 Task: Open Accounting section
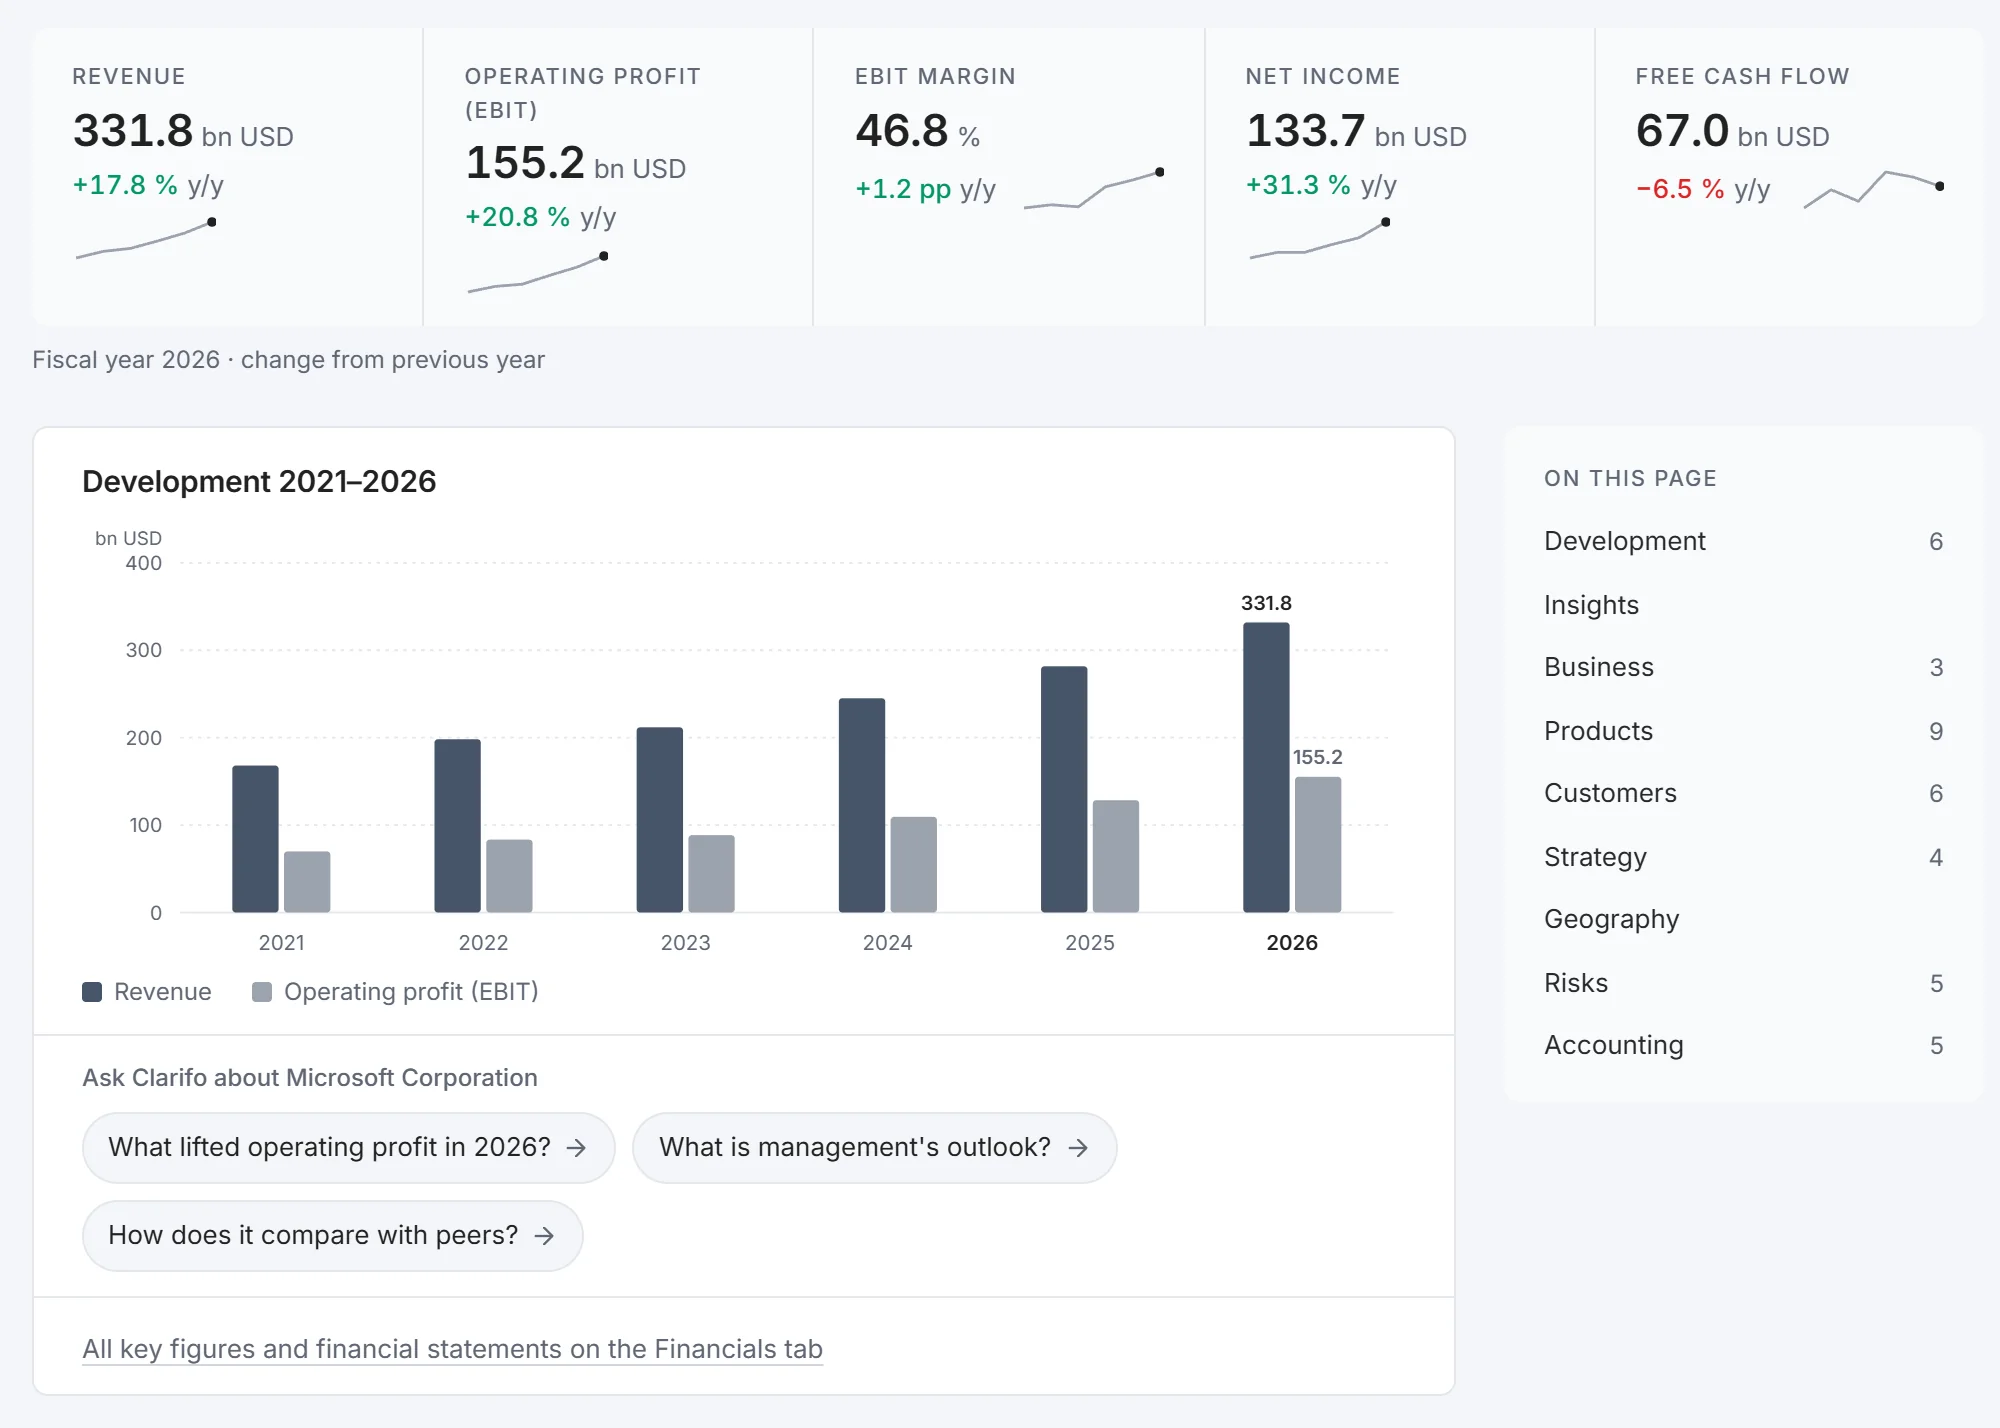point(1743,1045)
